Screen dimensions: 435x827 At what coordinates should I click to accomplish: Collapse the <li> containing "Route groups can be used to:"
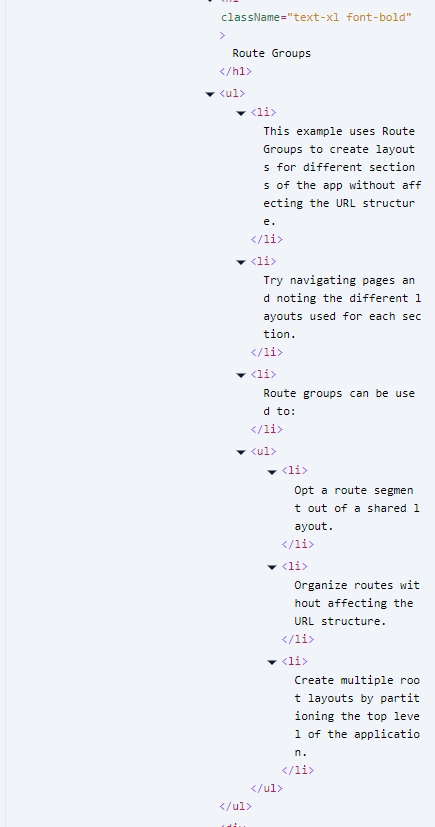241,375
